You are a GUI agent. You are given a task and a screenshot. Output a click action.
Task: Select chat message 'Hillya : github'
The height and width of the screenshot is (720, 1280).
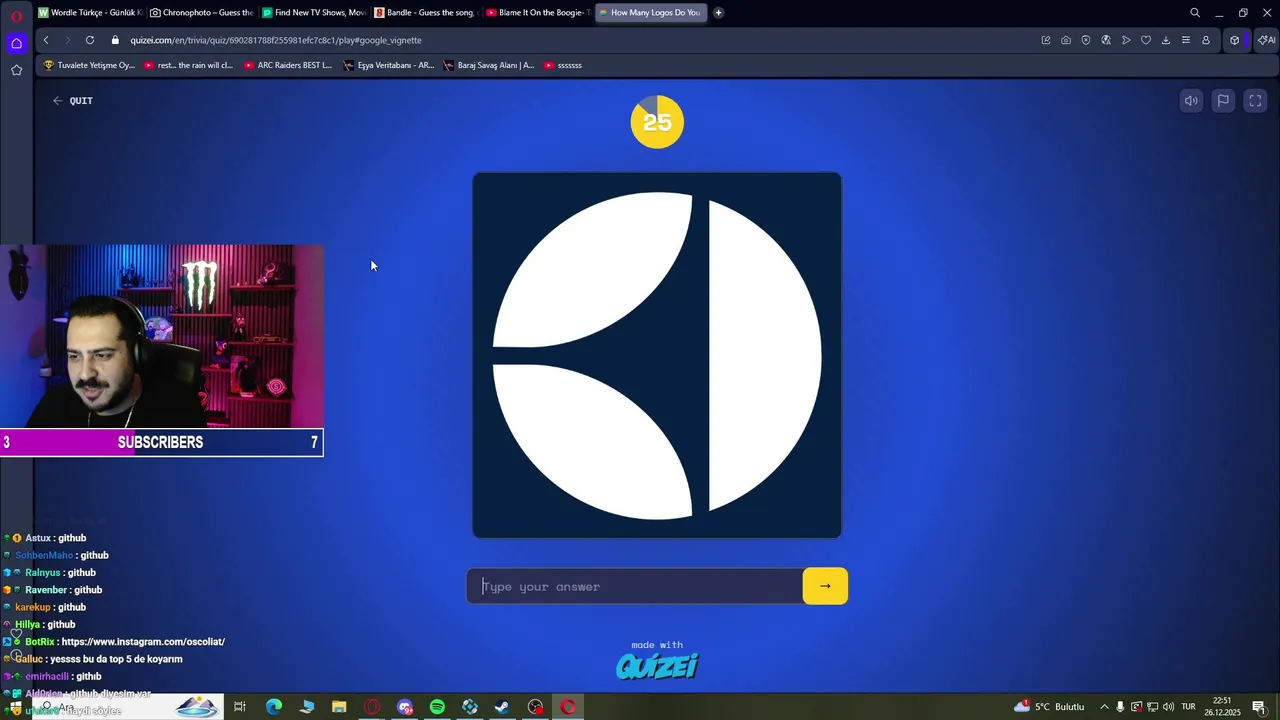coord(45,625)
